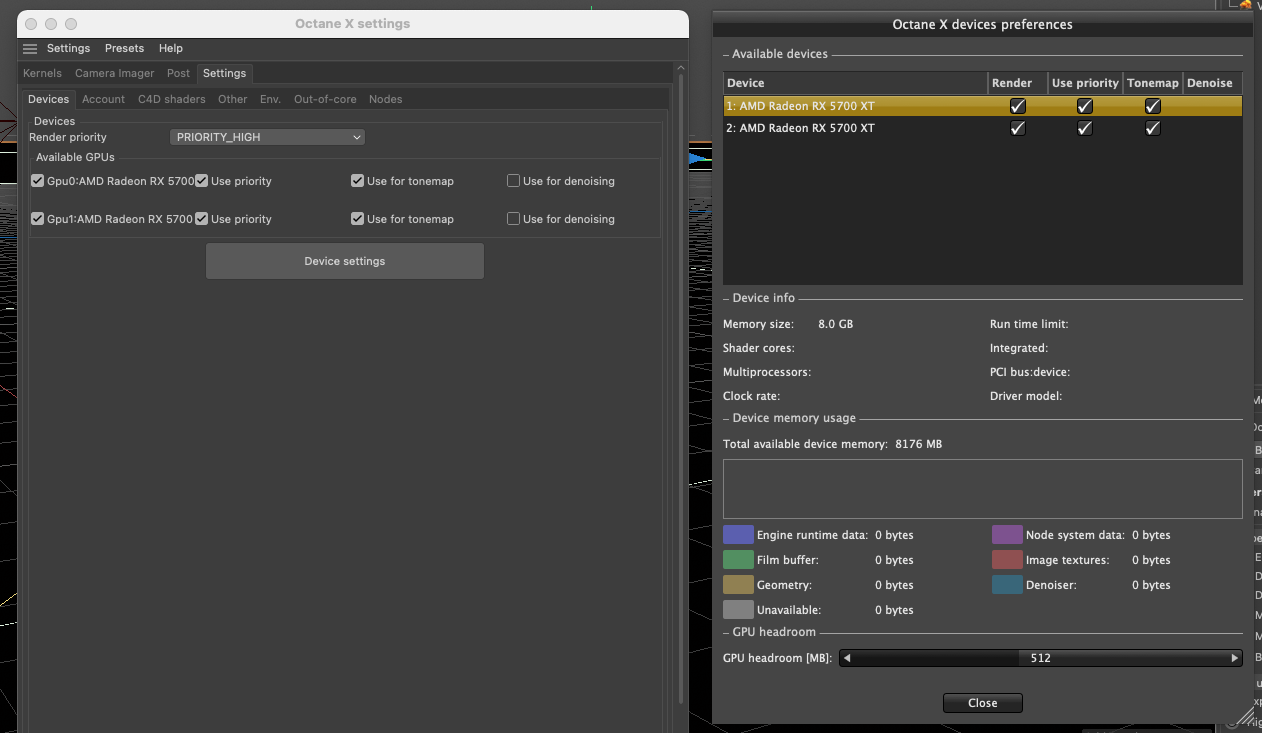Viewport: 1262px width, 733px height.
Task: Click the Denoise column header
Action: coord(1212,83)
